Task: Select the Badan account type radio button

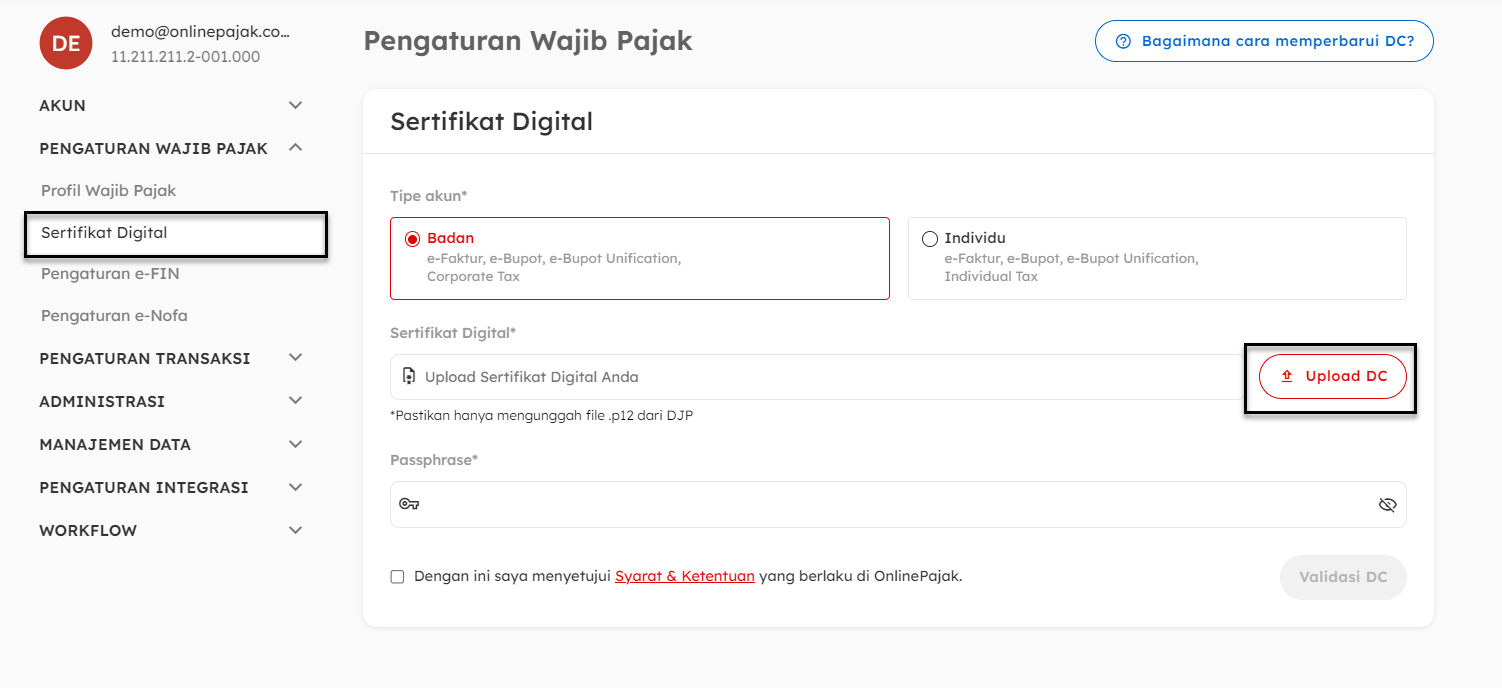Action: [x=412, y=239]
